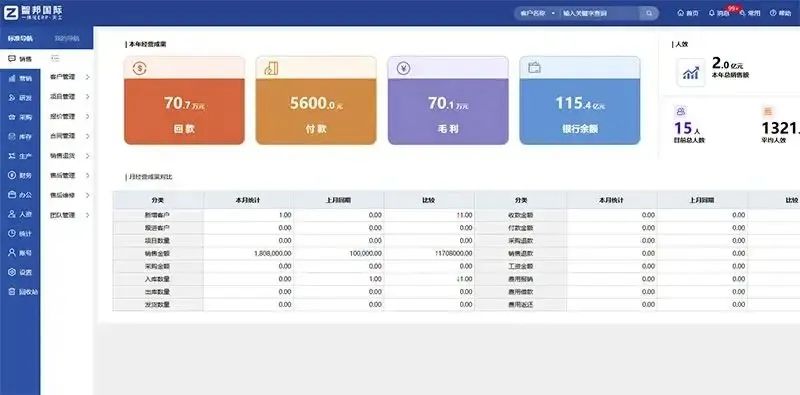Open the 回款 70.7万元 card
The height and width of the screenshot is (395, 800).
click(x=184, y=101)
